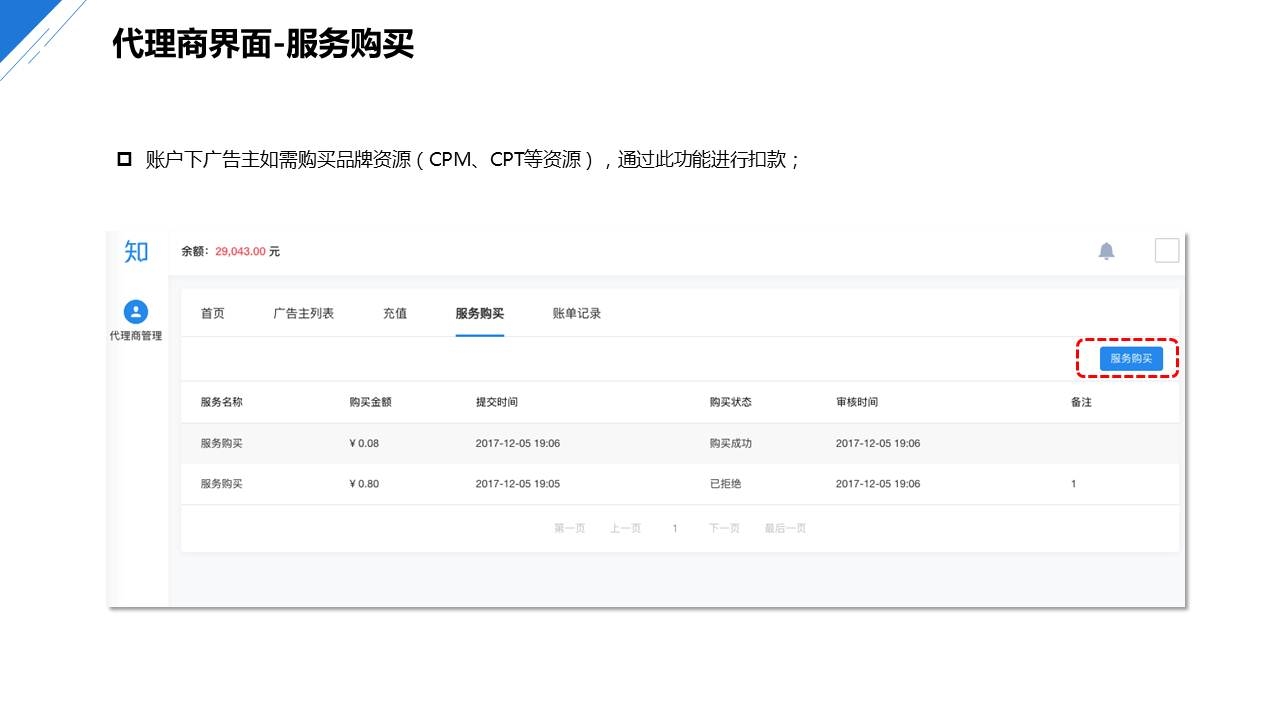This screenshot has height=720, width=1280.
Task: Click the 提交时间 column header
Action: (496, 402)
